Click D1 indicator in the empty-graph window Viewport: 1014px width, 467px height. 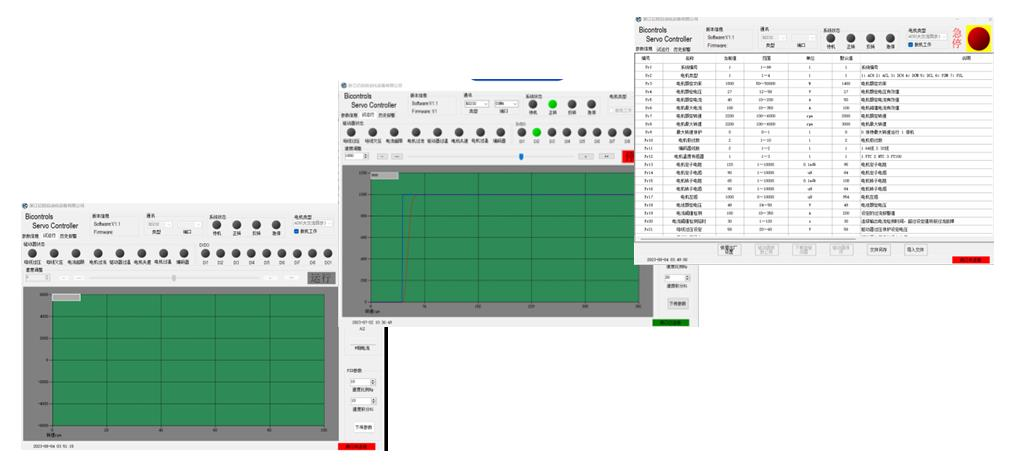coord(205,254)
